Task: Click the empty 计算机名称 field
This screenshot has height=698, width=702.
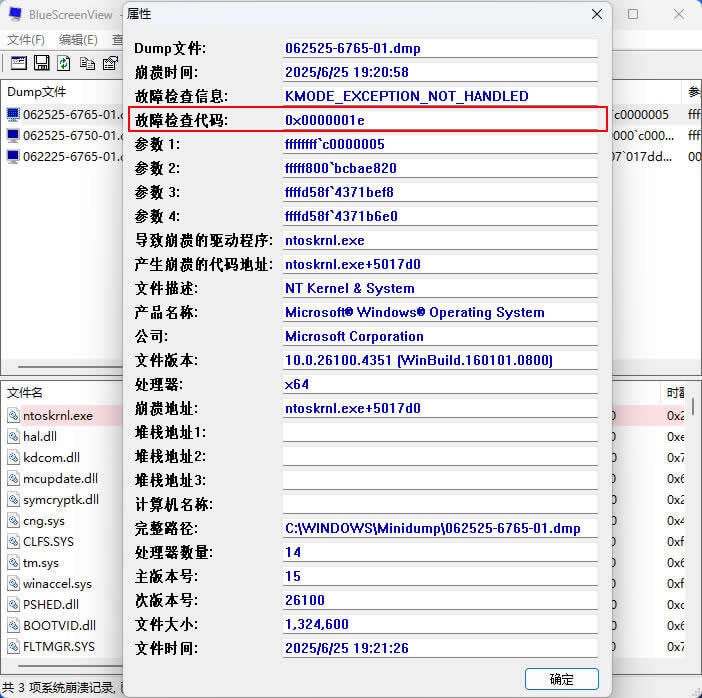Action: 440,504
